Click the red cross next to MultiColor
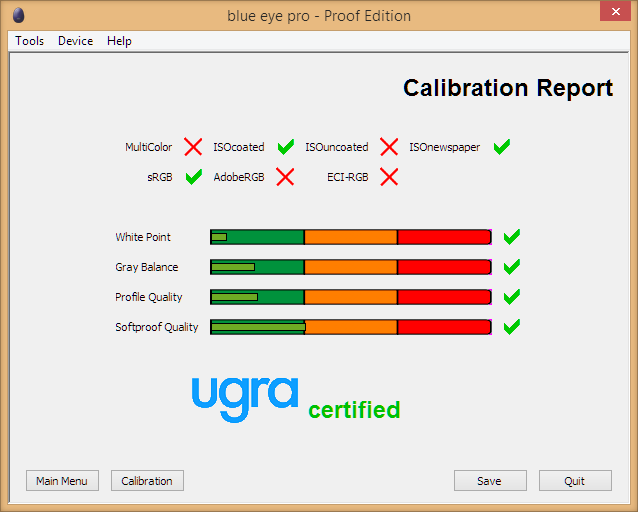This screenshot has width=638, height=512. point(193,147)
